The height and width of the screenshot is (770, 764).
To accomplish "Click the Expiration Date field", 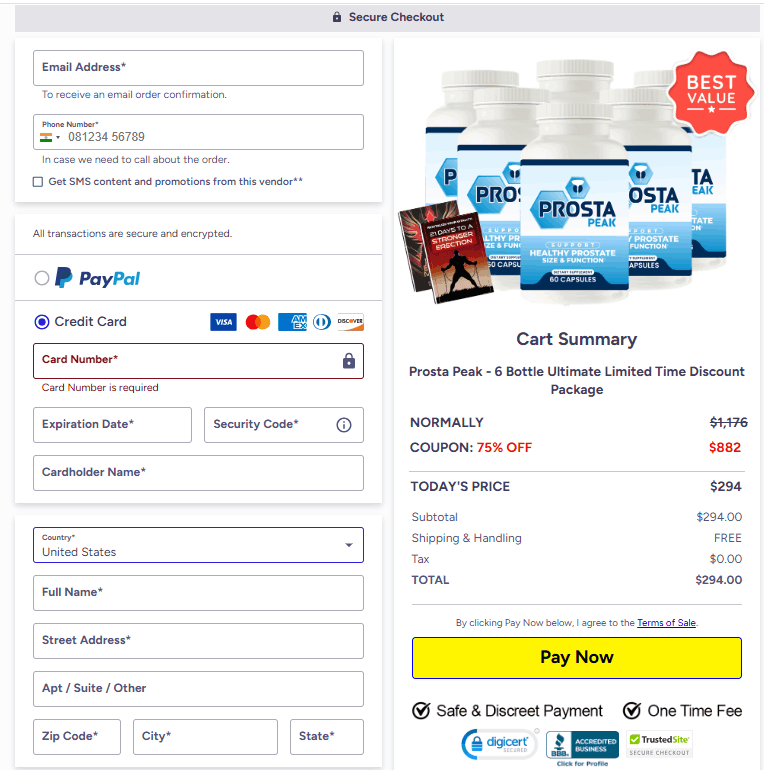I will click(x=112, y=425).
